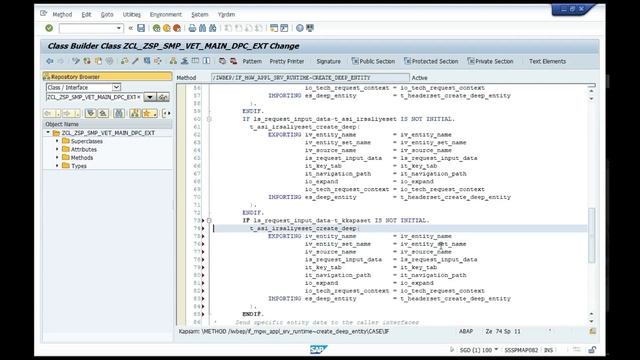Click the Method name field
The height and width of the screenshot is (360, 640).
pos(310,78)
